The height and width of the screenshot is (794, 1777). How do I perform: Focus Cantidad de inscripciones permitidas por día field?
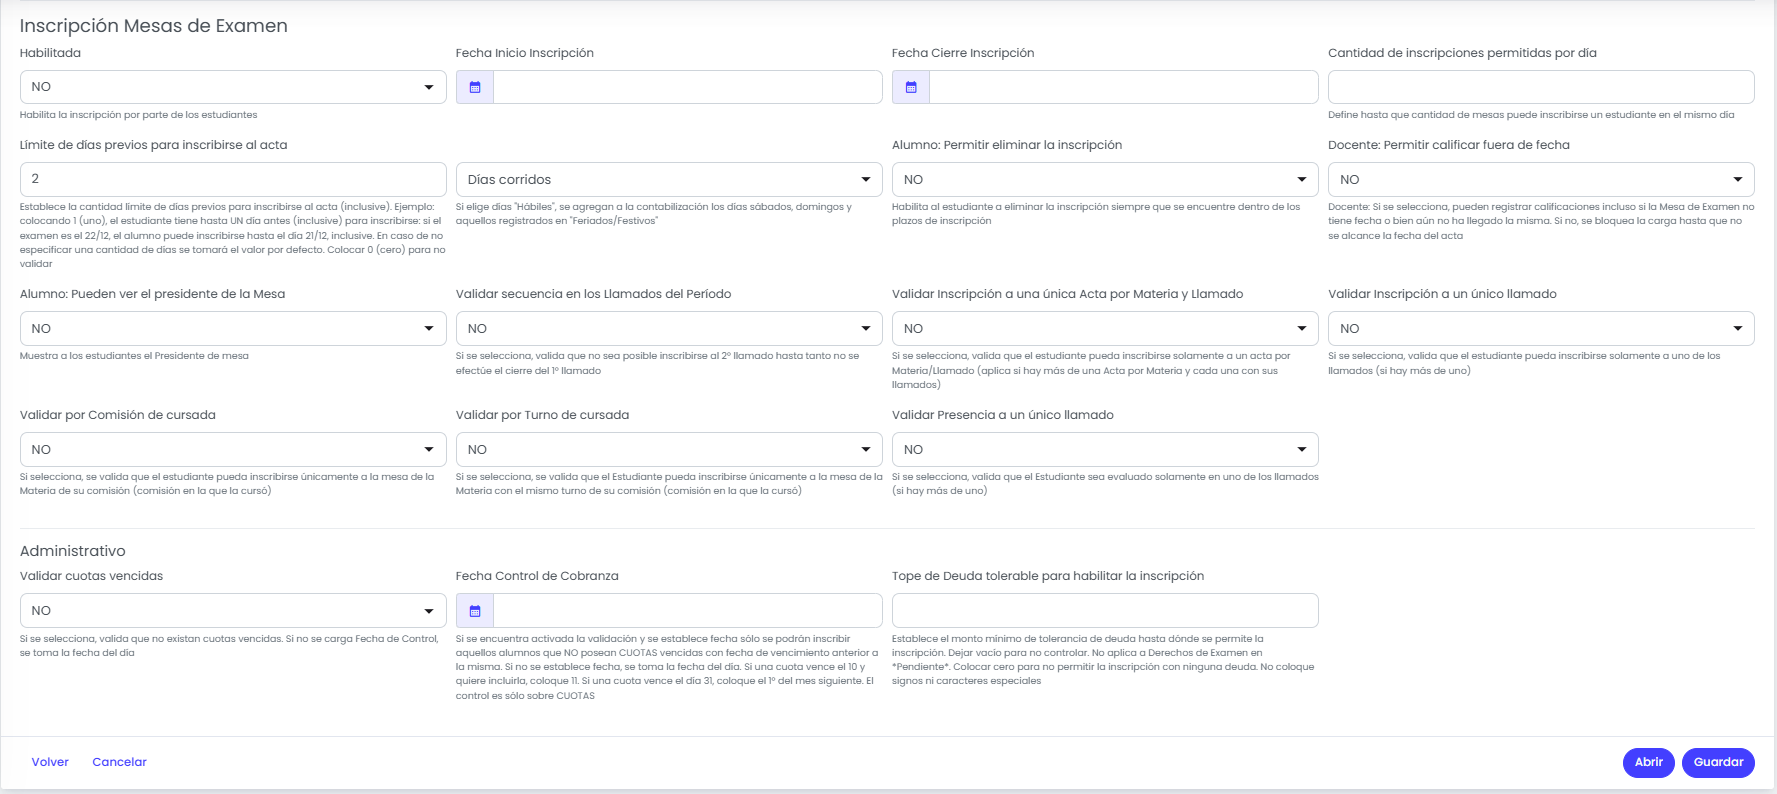tap(1541, 87)
